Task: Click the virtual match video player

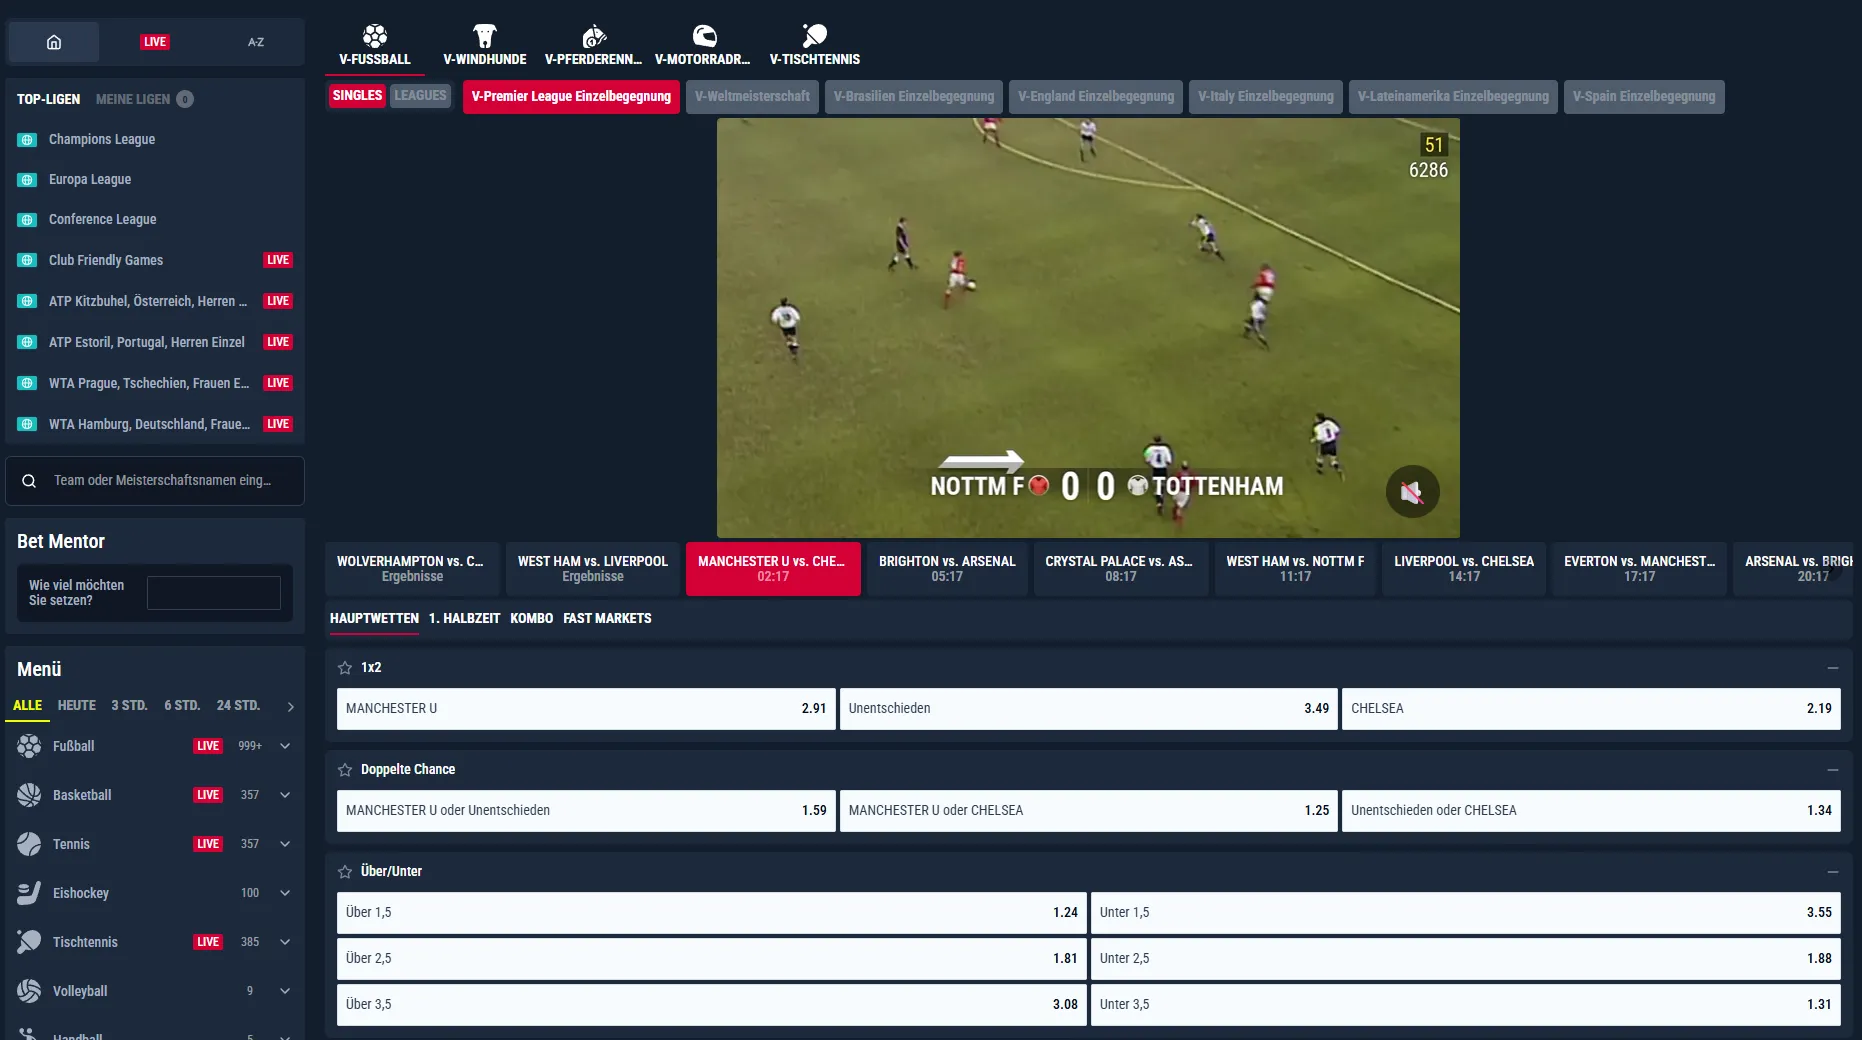Action: 1088,328
